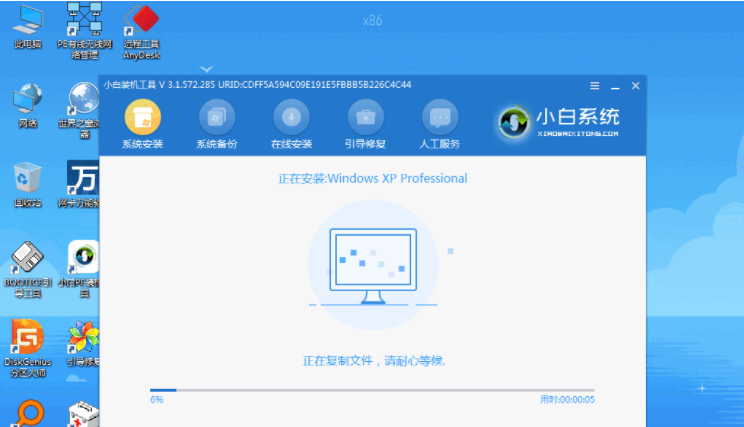Screen dimensions: 744x427
Task: Click the 正在安装:Windows XP Professional heading
Action: 372,178
